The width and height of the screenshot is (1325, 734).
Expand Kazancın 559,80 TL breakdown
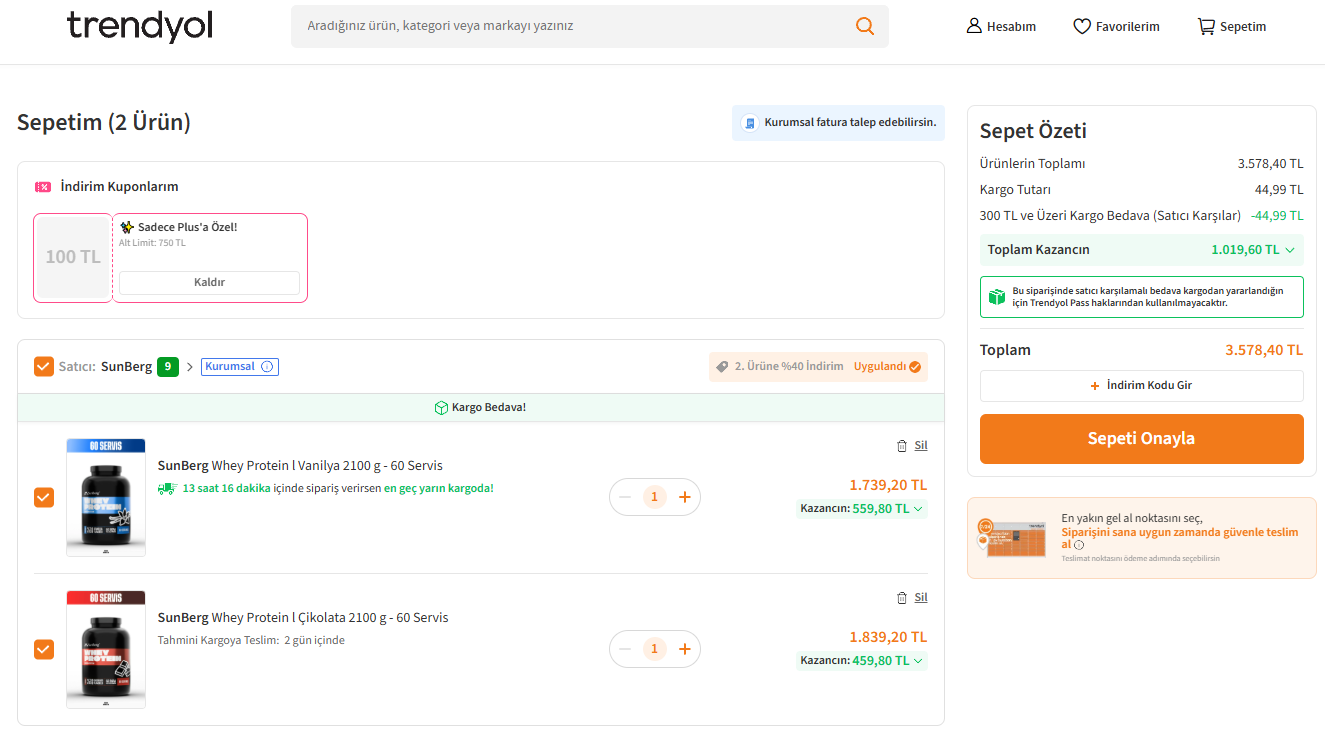coord(918,508)
